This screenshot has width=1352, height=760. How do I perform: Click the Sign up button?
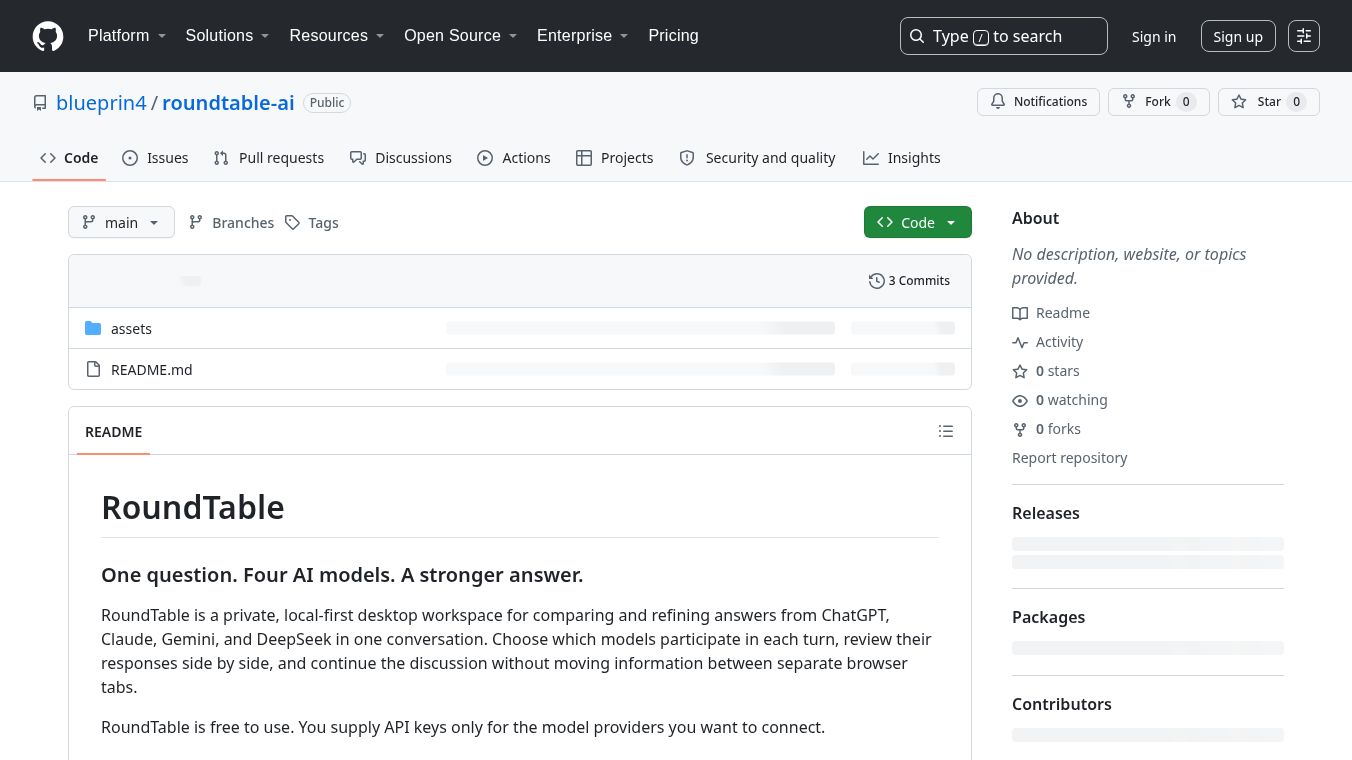(1238, 36)
